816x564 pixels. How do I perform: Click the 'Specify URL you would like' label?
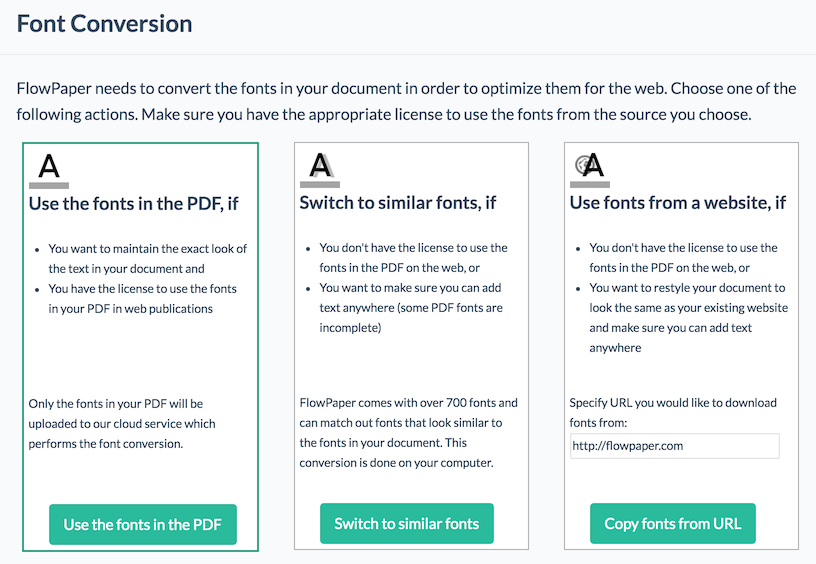point(673,413)
